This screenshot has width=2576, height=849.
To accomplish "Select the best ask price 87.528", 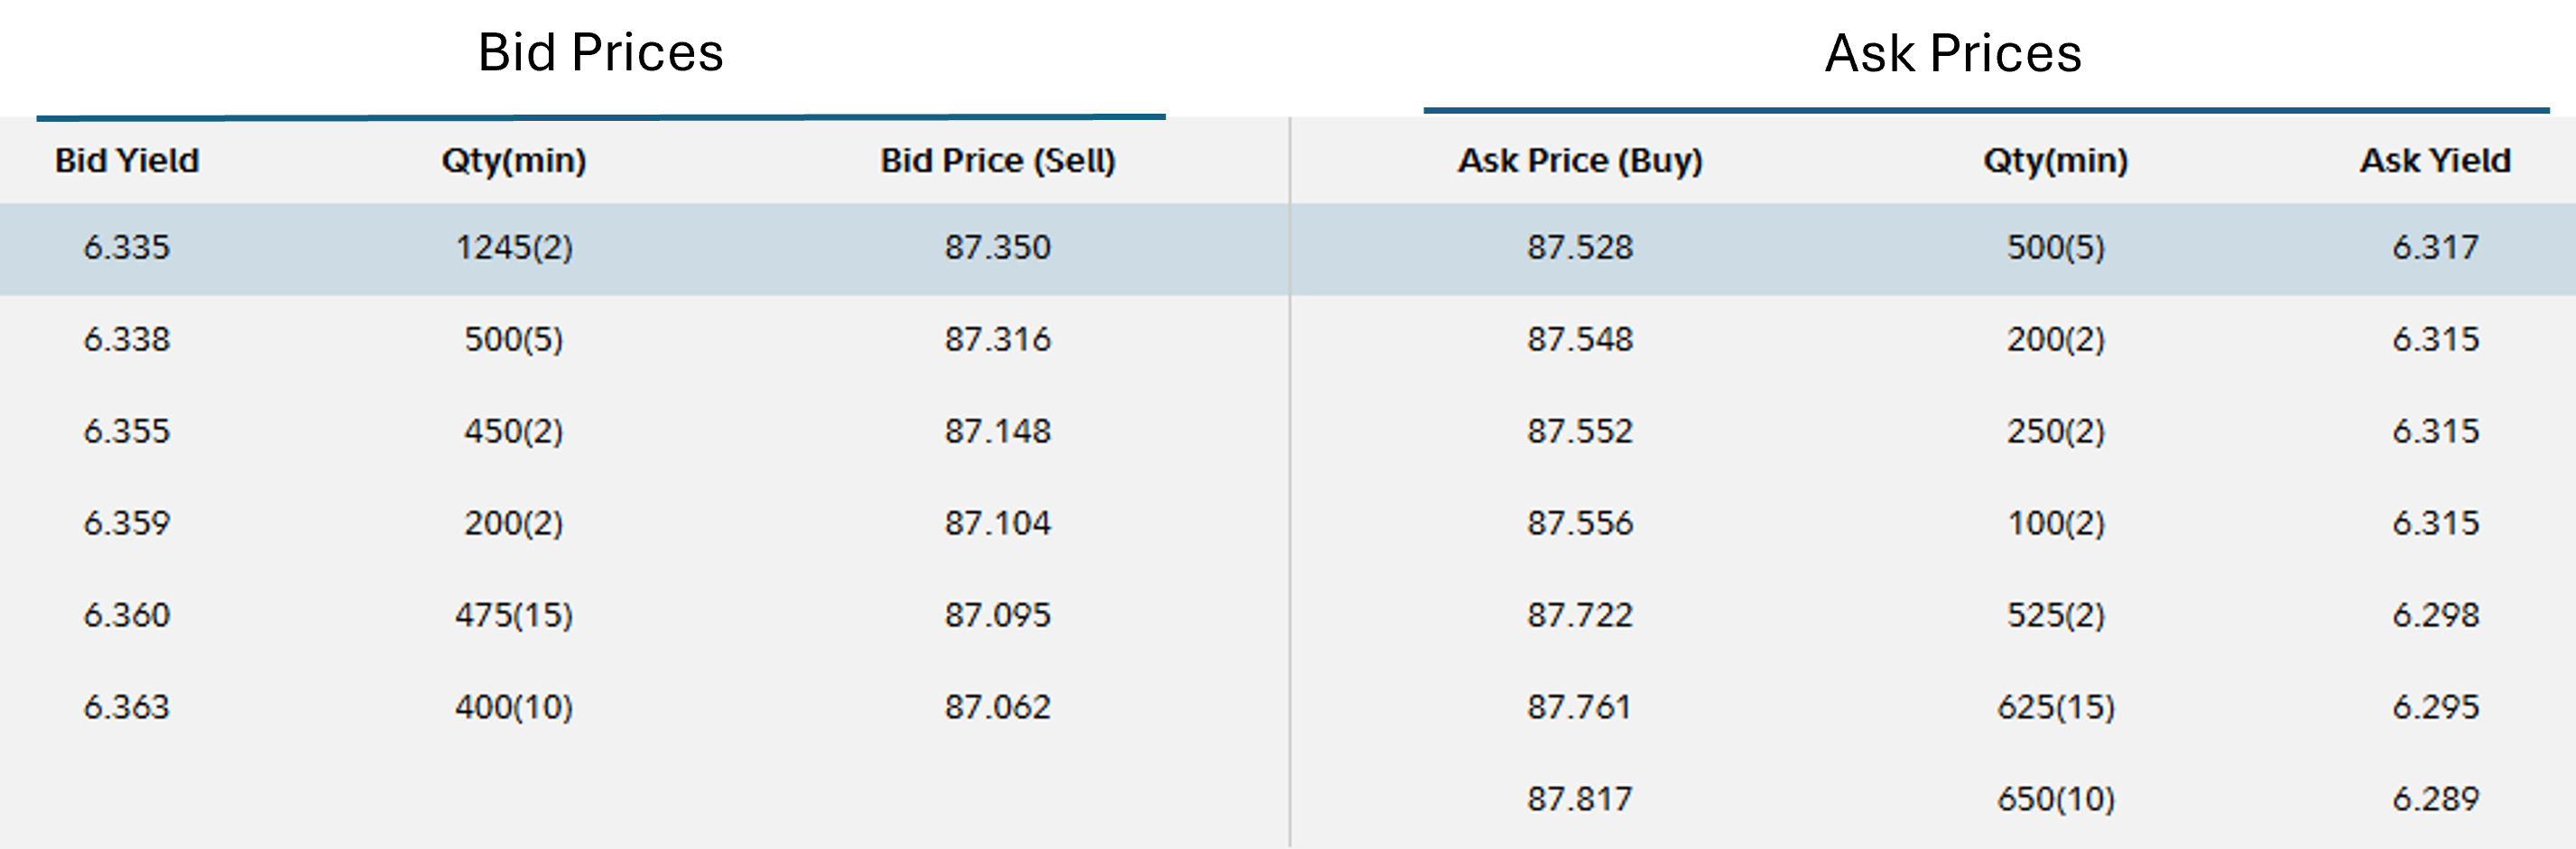I will coord(1579,247).
